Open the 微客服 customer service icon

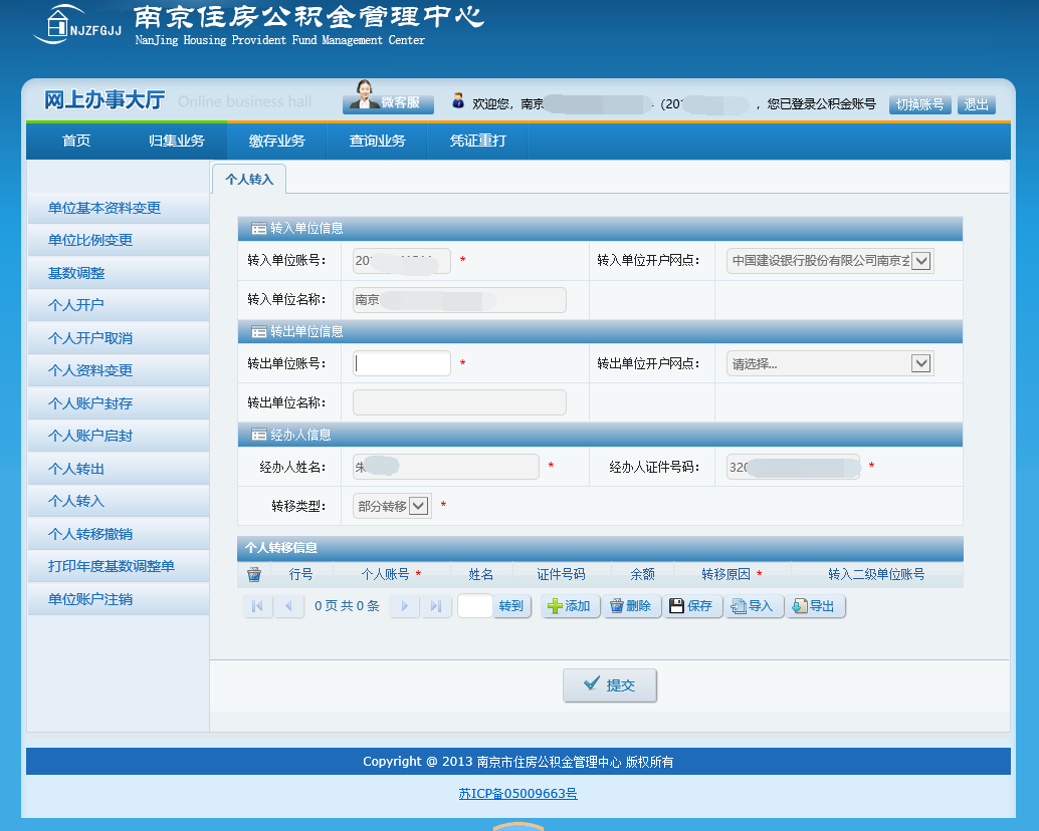click(x=388, y=103)
